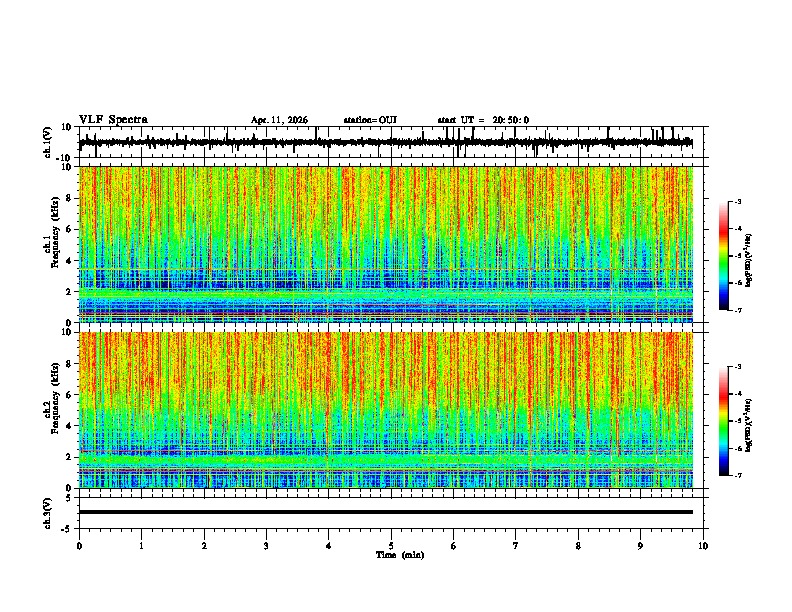Select the "station=OUI" header text
The width and height of the screenshot is (792, 612).
[x=370, y=120]
